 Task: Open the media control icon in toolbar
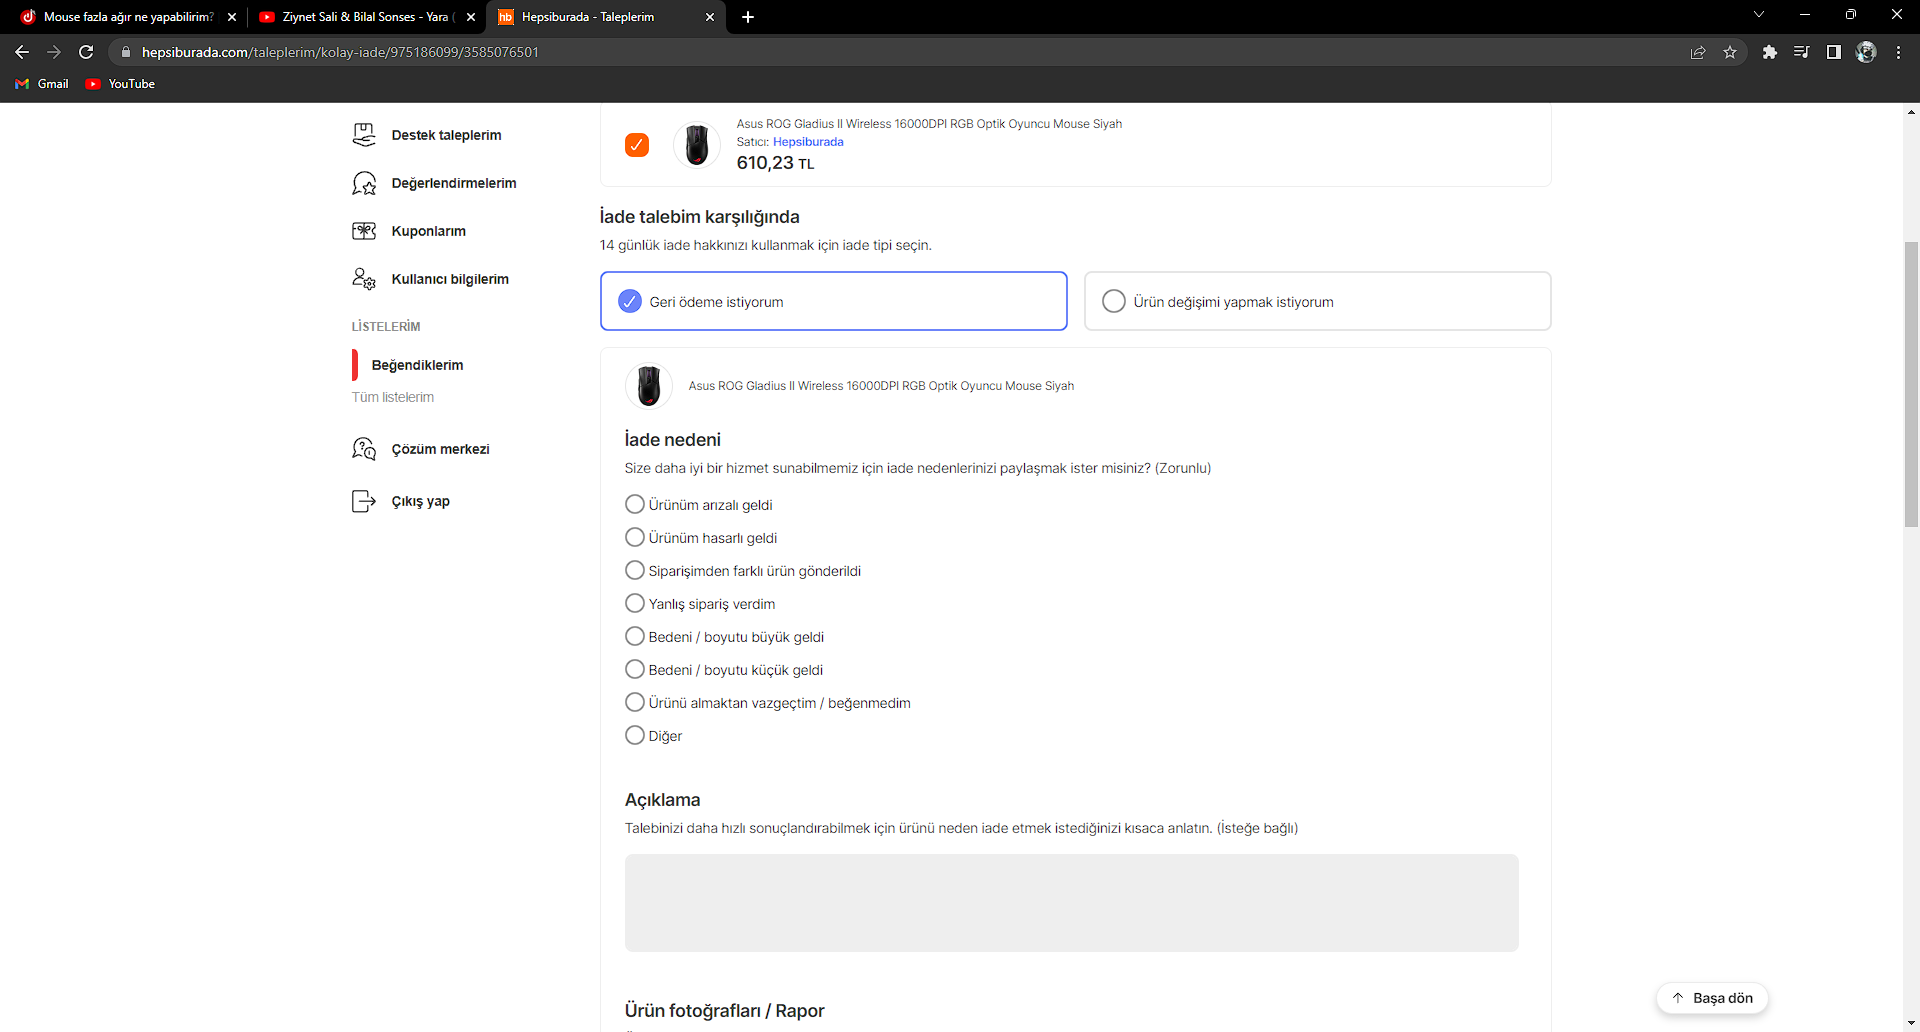[x=1802, y=52]
